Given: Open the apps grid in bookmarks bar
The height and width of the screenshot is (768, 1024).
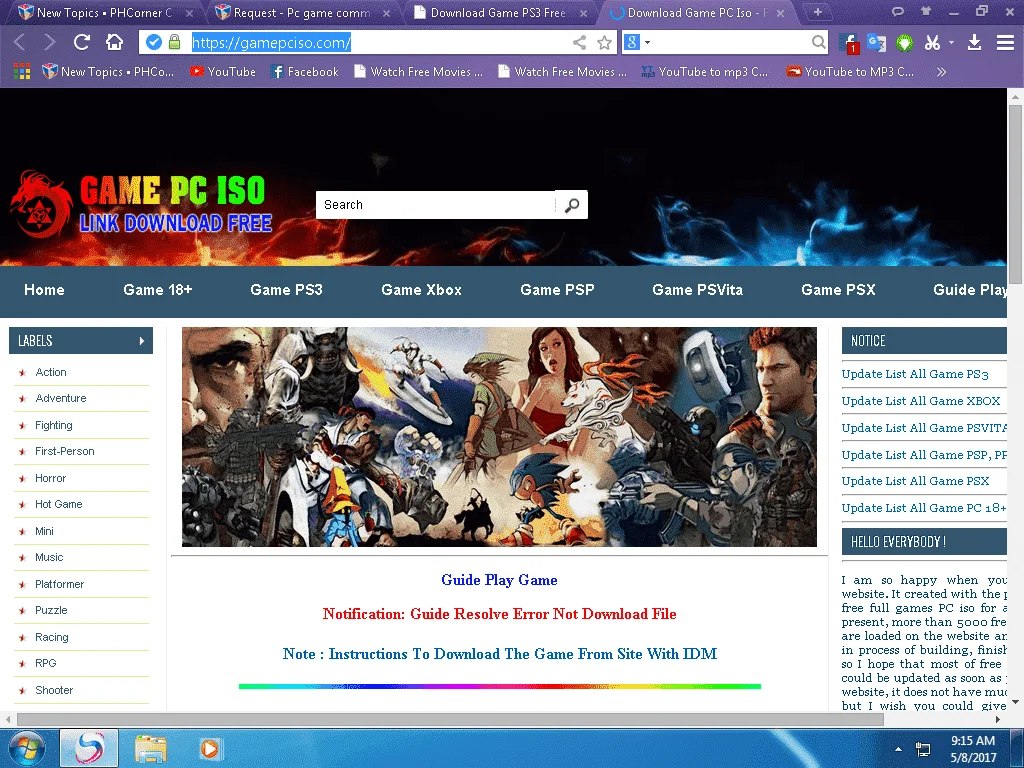Looking at the screenshot, I should coord(22,71).
